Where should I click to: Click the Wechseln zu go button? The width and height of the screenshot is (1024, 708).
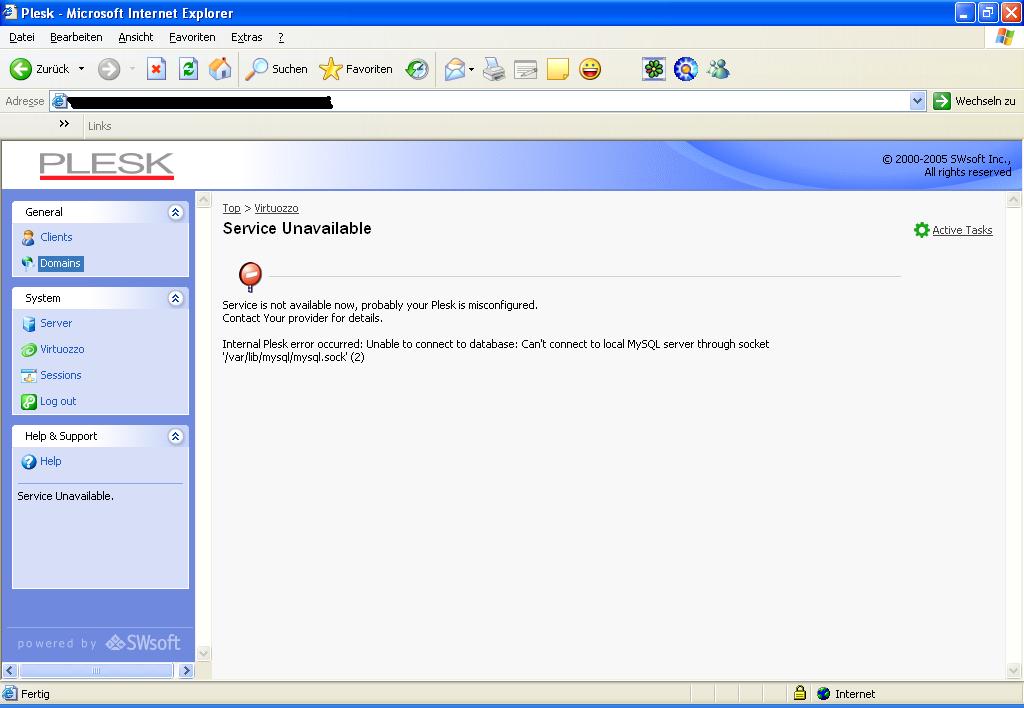(974, 101)
